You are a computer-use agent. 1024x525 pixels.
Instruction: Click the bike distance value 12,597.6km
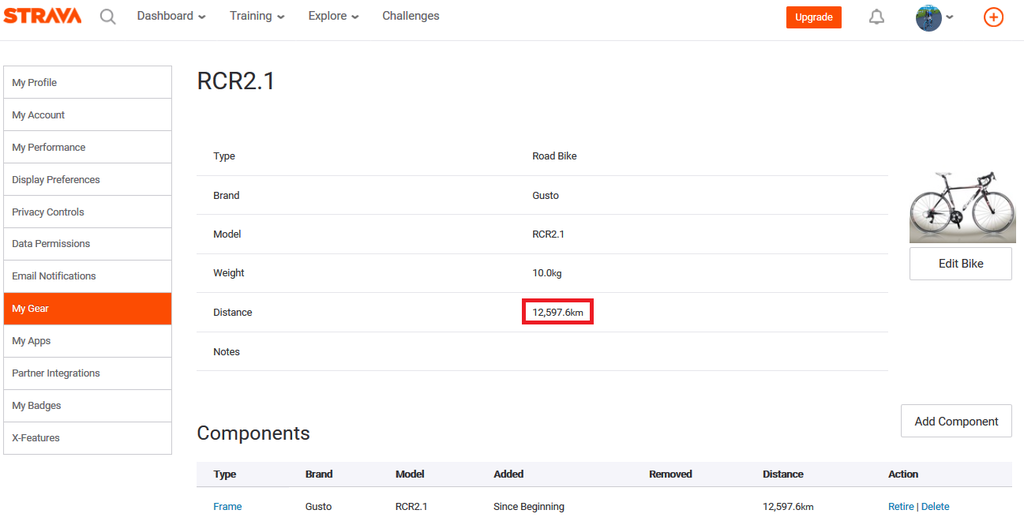[558, 313]
